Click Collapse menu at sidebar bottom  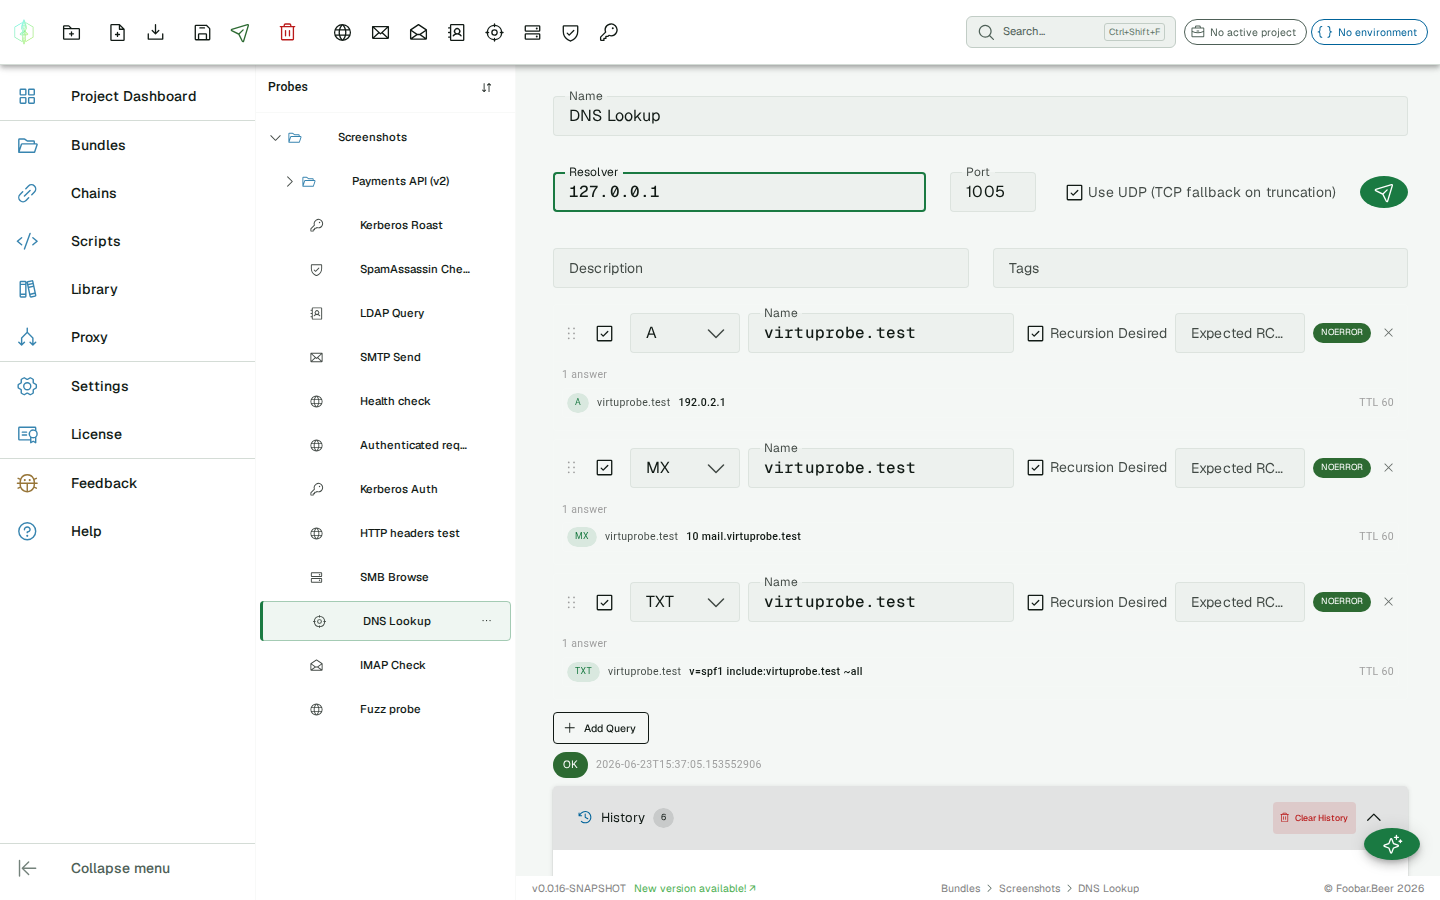tap(128, 868)
